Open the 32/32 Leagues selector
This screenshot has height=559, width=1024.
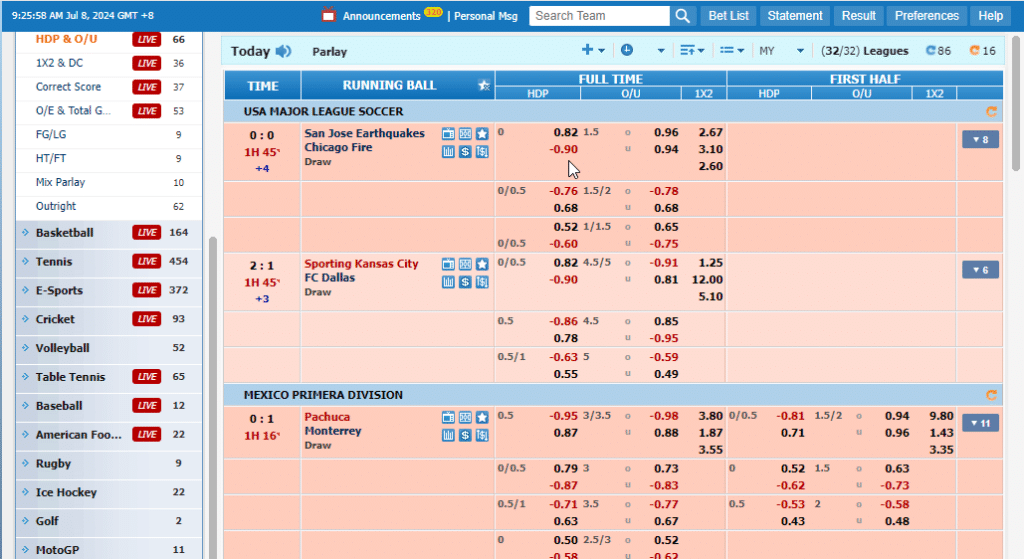click(865, 51)
